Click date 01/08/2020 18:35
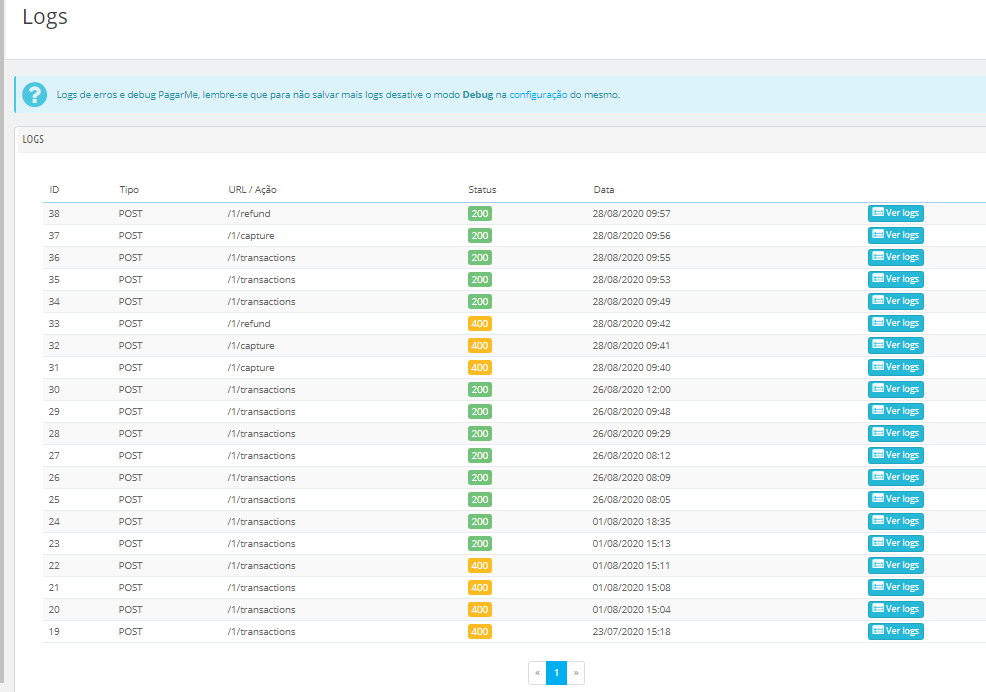The height and width of the screenshot is (692, 986). pos(631,522)
